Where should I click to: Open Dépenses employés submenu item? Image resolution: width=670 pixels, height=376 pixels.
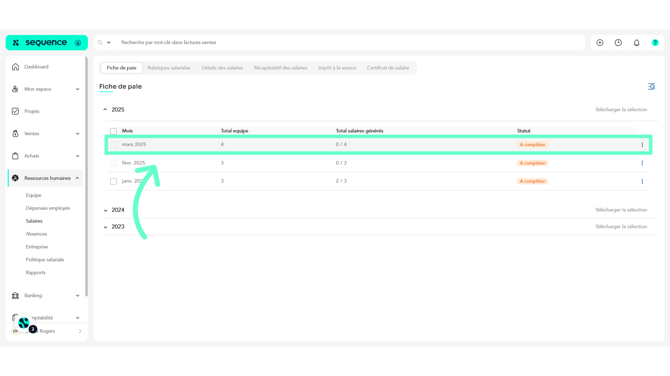click(48, 208)
